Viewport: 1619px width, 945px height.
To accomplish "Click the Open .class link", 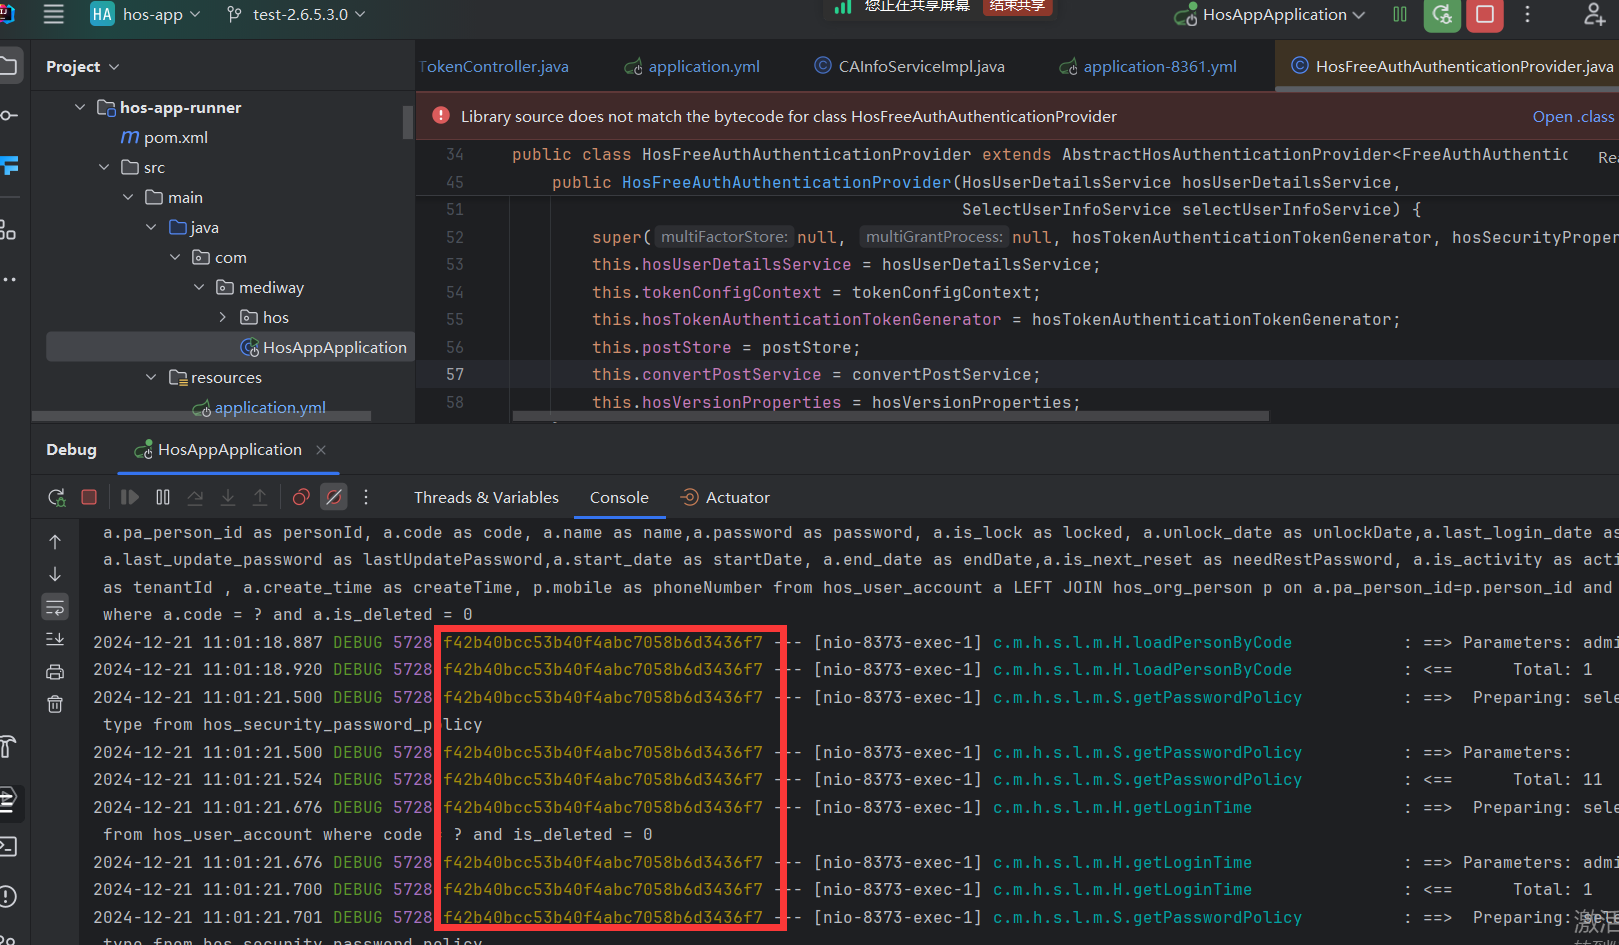I will (1573, 117).
